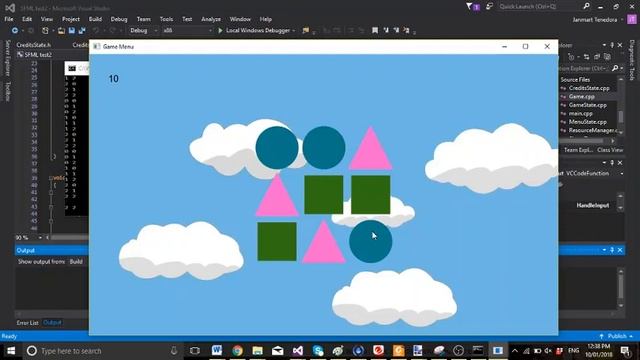Click the Save icon in the toolbar

click(x=71, y=31)
